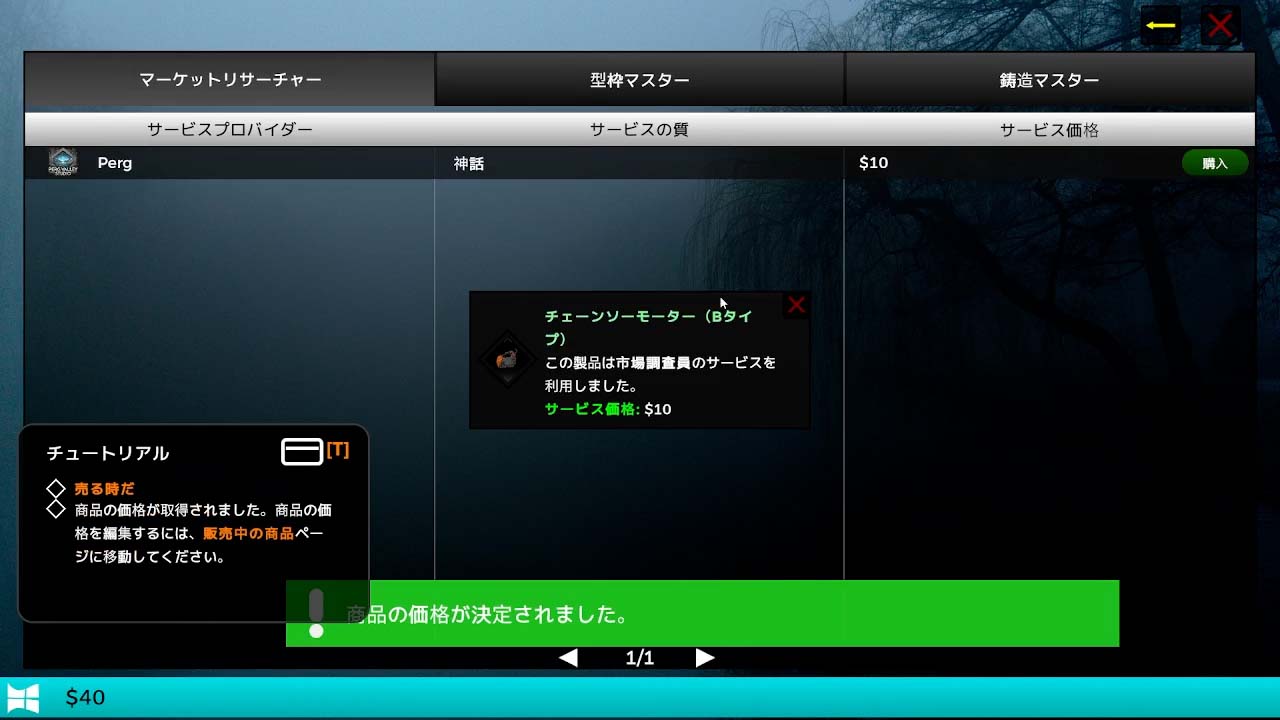Open the start menu icon in bottom bar
The image size is (1280, 720).
coord(23,697)
